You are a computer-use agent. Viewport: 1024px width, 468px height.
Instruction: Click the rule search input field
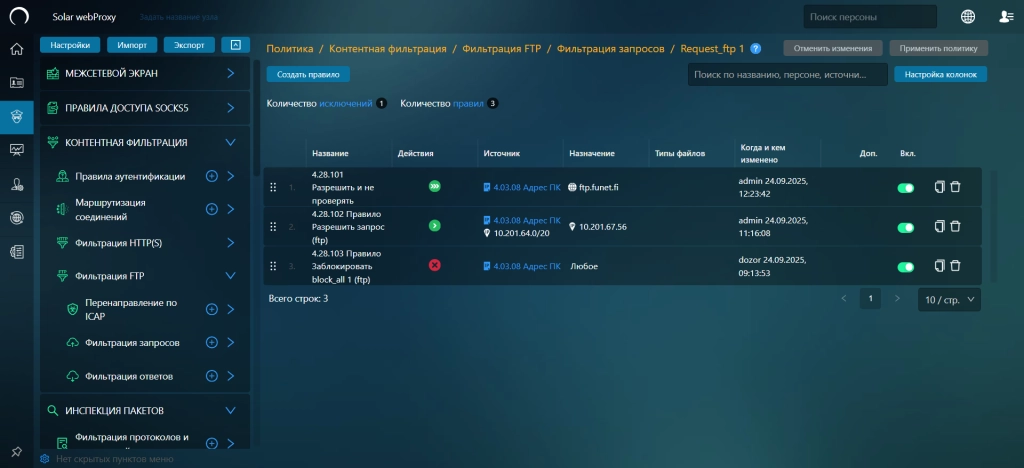click(x=787, y=74)
